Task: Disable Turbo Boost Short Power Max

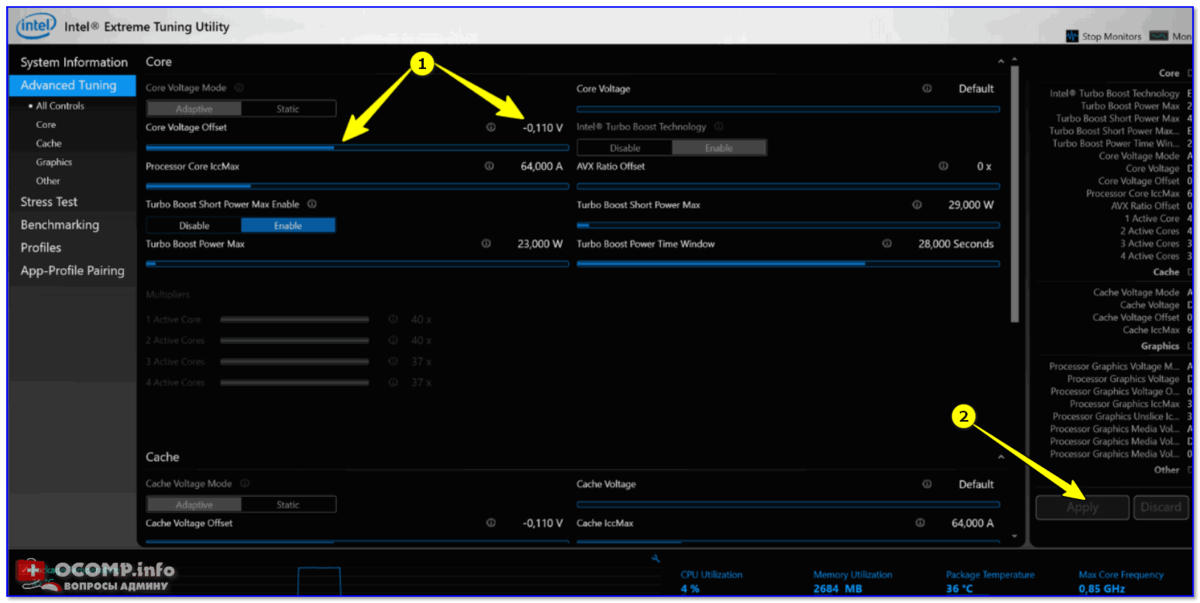Action: point(194,226)
